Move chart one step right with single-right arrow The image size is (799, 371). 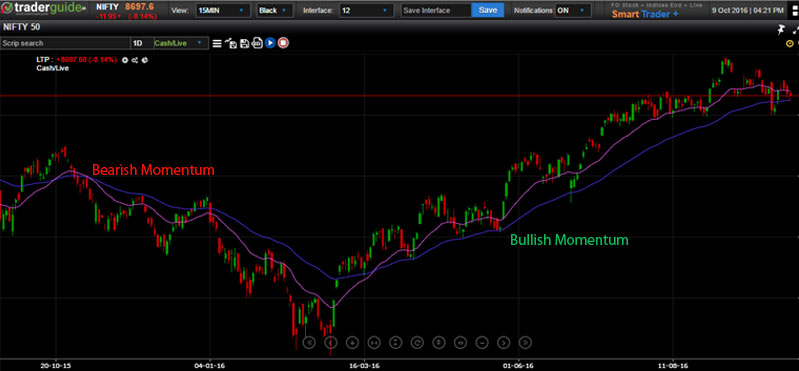tap(504, 342)
